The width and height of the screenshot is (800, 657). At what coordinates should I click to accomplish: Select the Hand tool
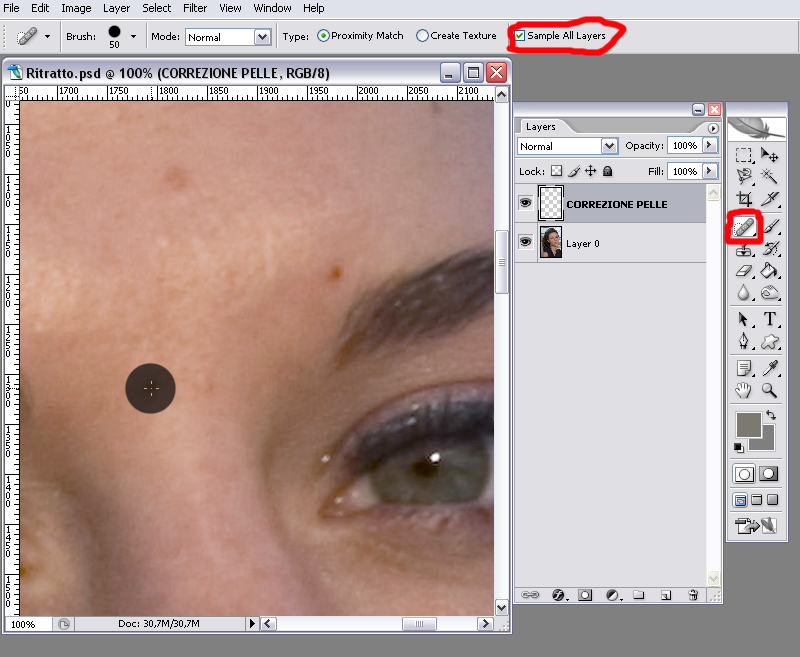coord(743,390)
